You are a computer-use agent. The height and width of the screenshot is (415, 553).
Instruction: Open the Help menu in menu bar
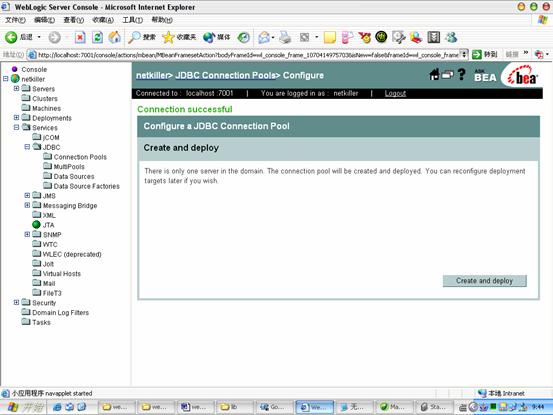click(x=162, y=20)
